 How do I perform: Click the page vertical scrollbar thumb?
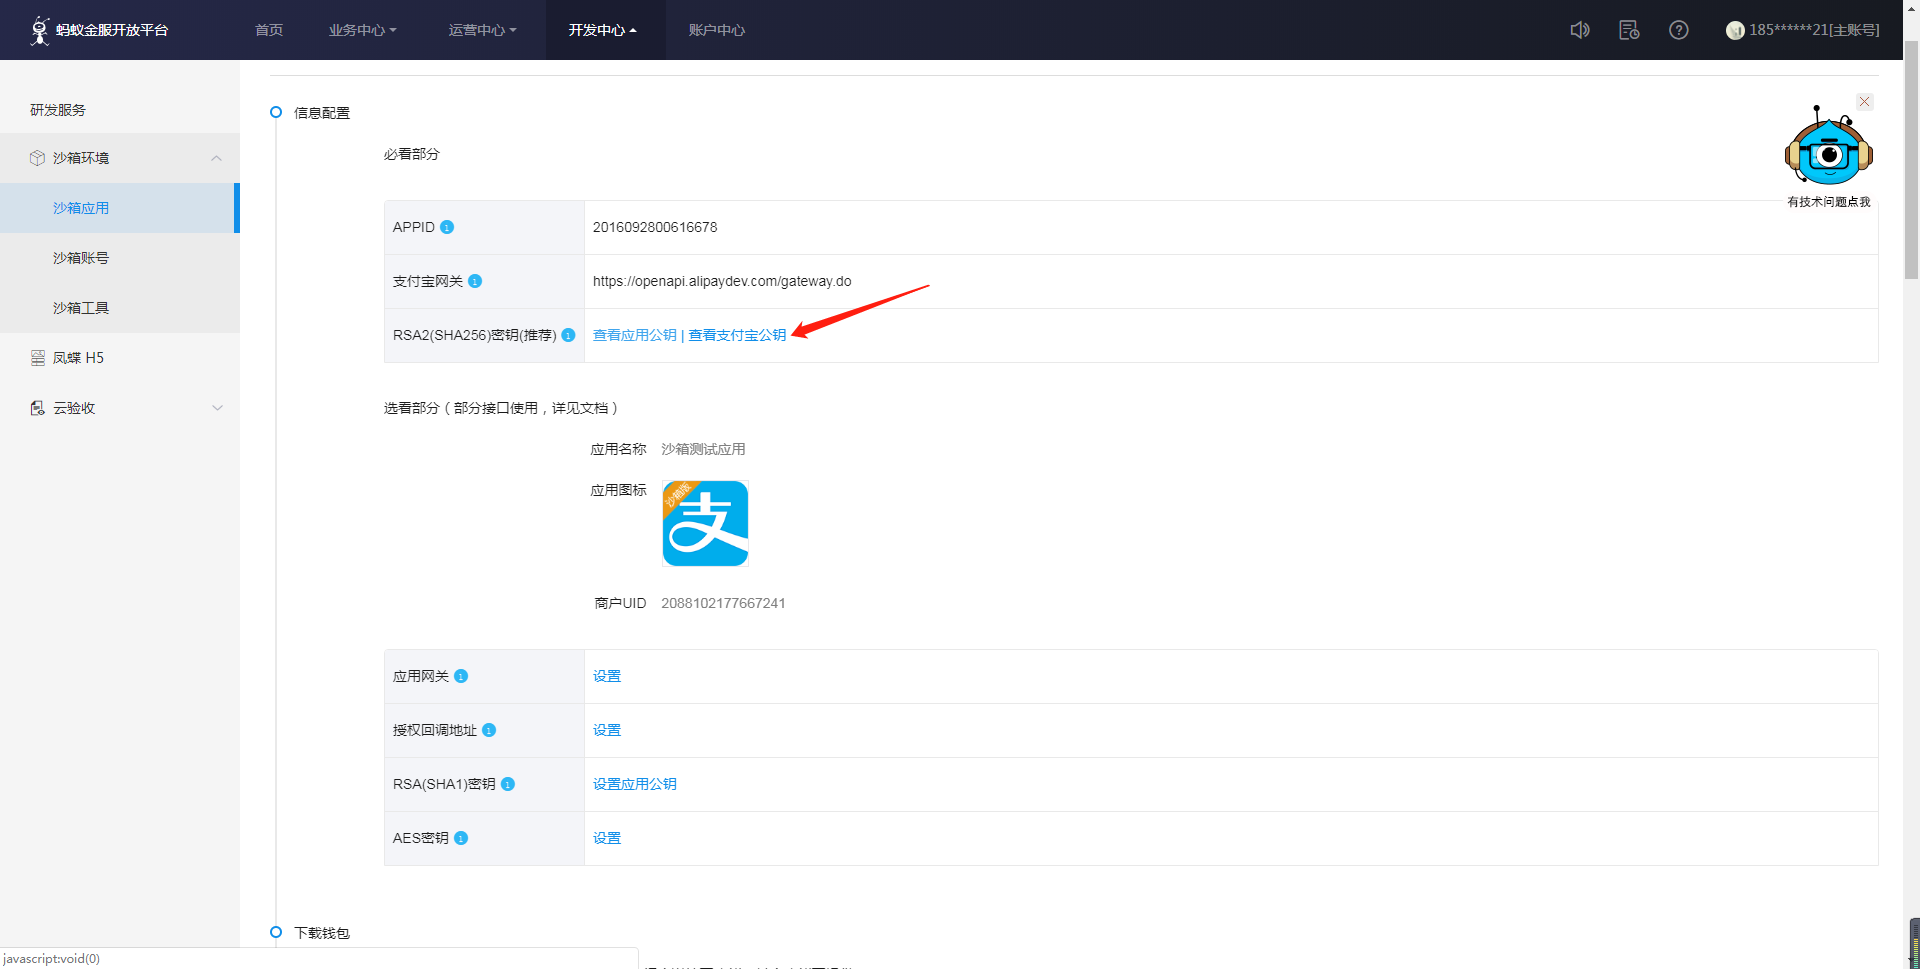point(1911,160)
